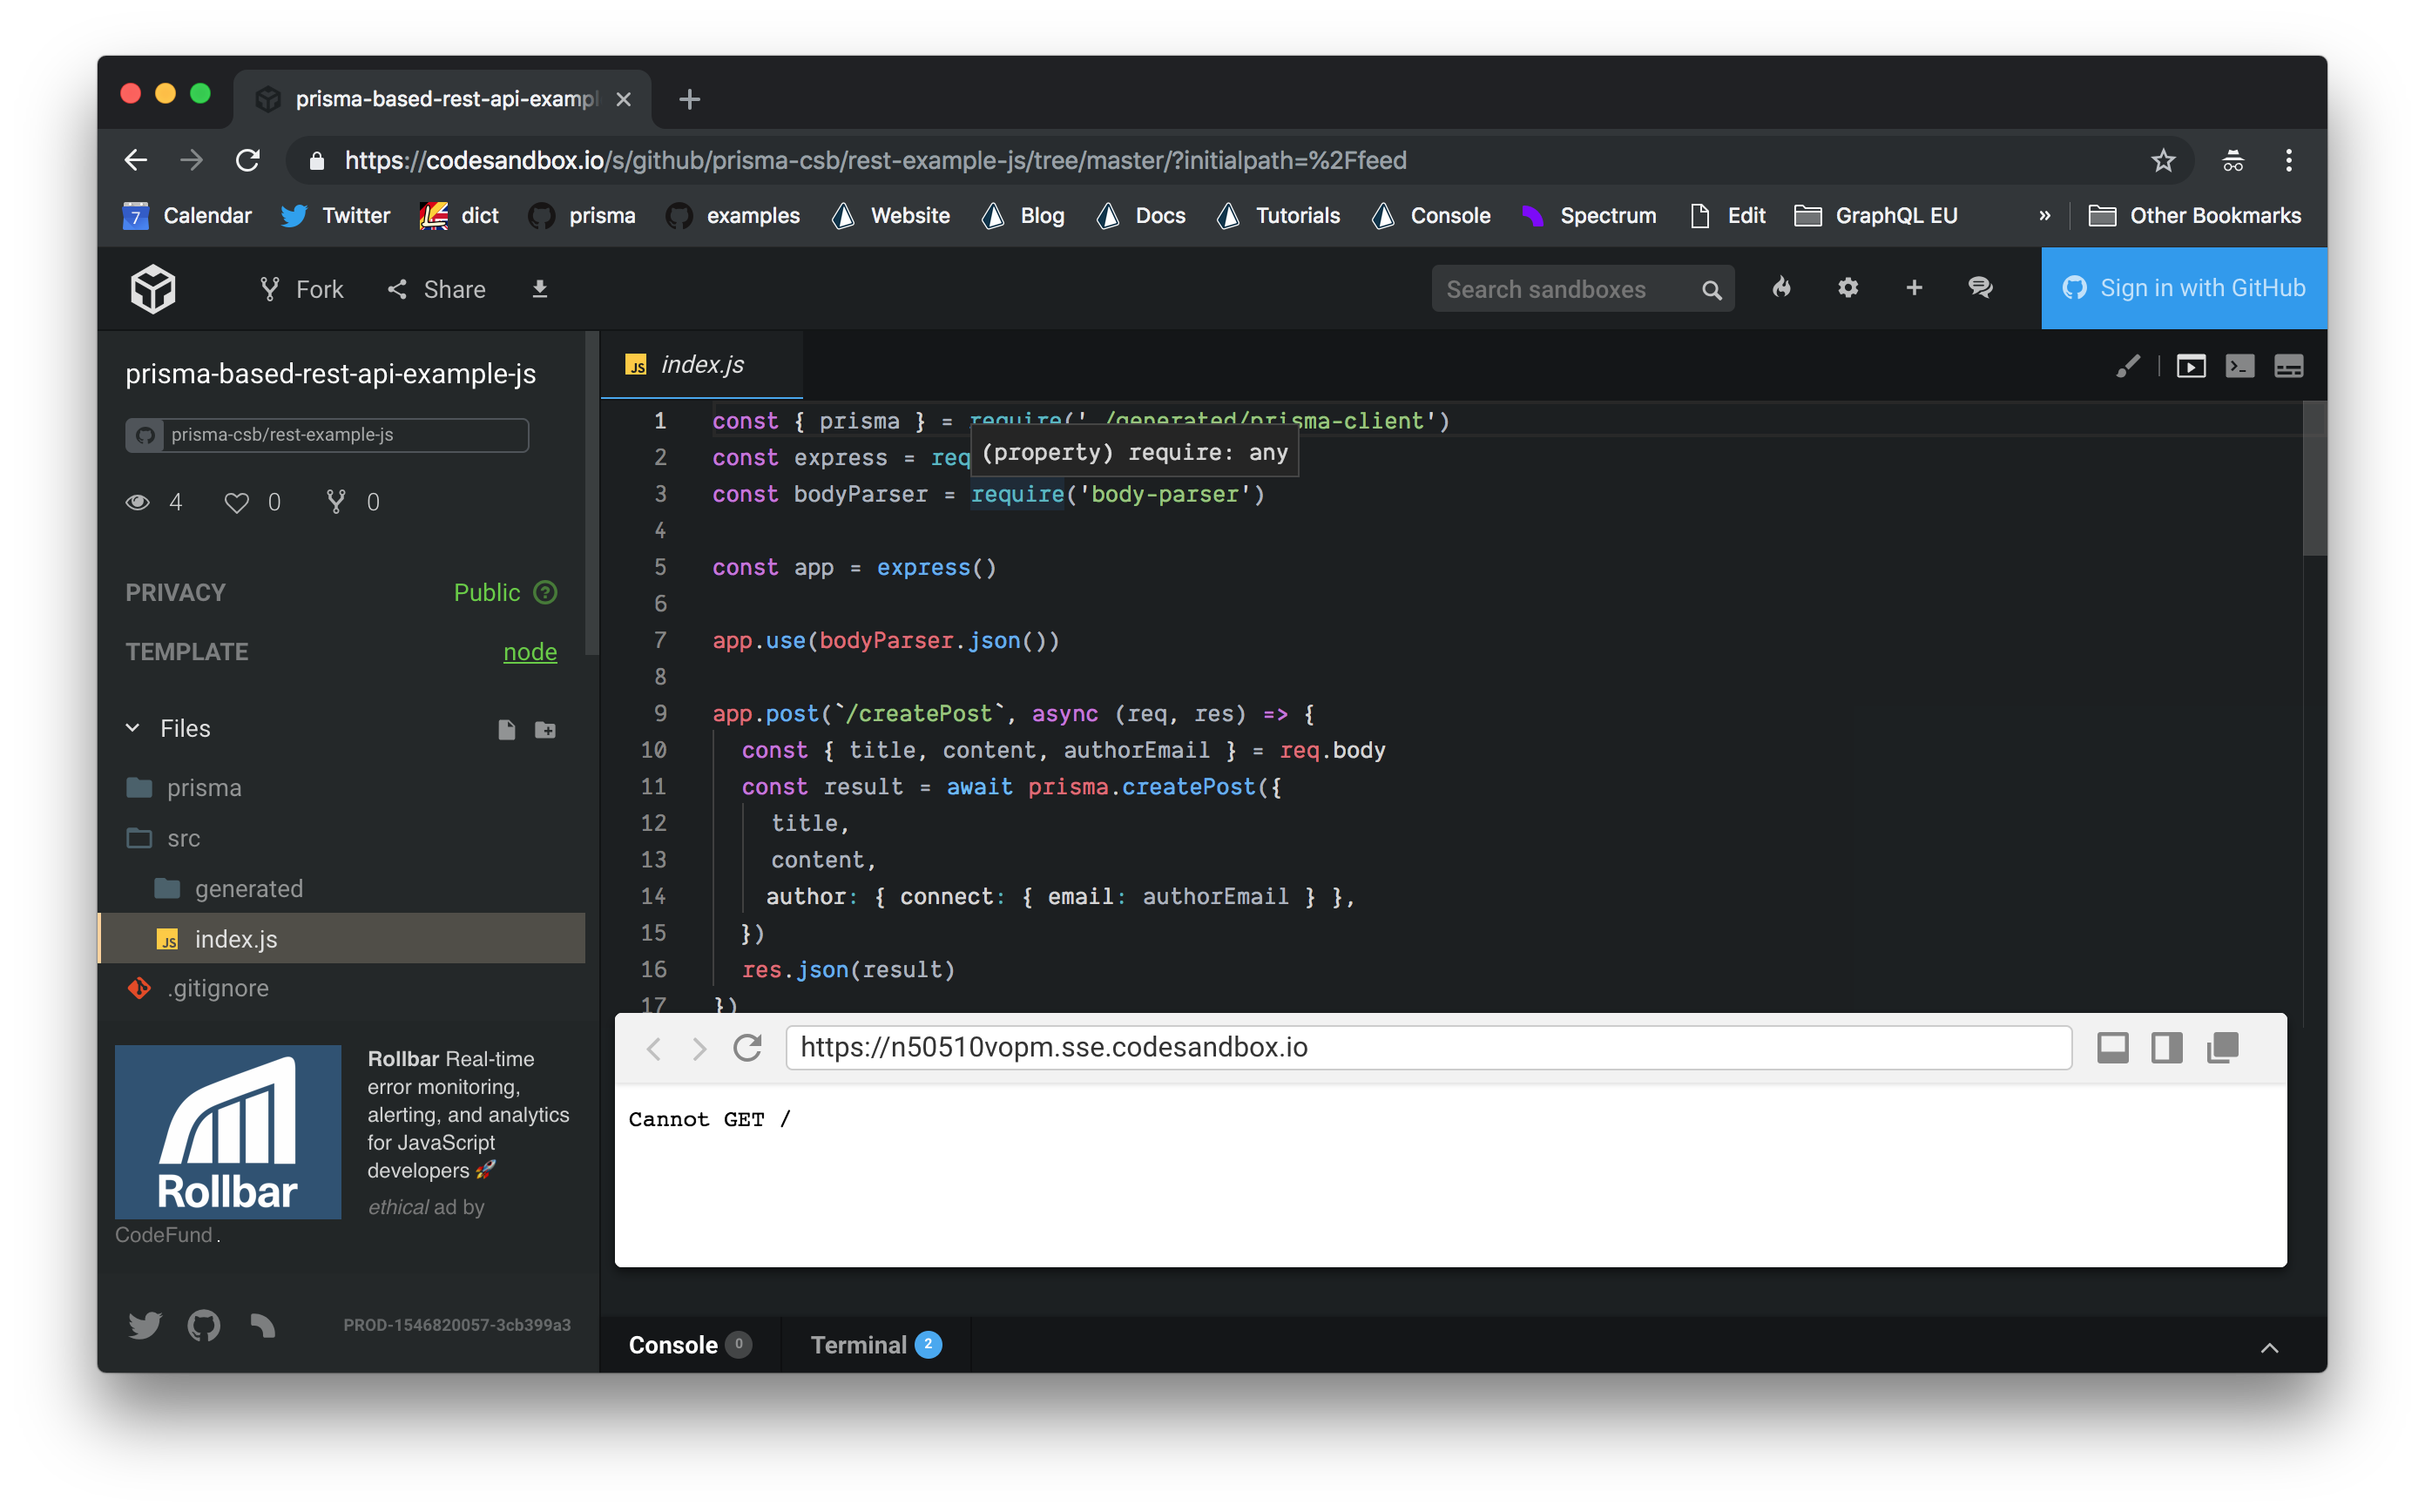The height and width of the screenshot is (1512, 2425).
Task: Open the node template link
Action: coord(530,651)
